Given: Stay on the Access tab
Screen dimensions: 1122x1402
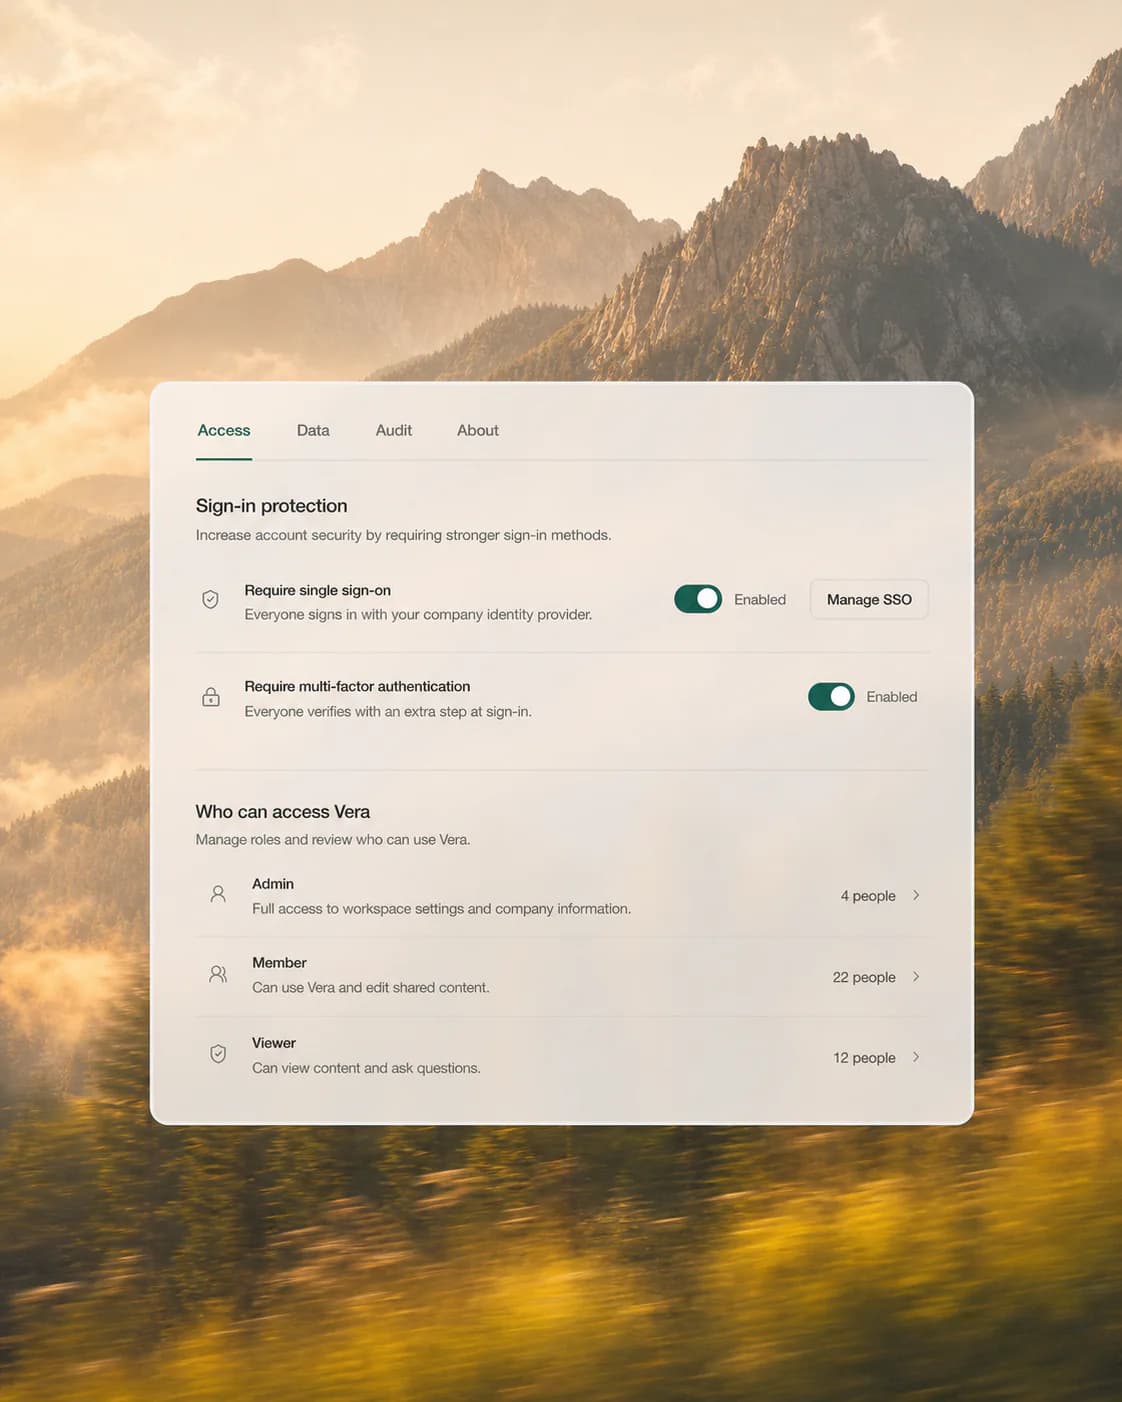Looking at the screenshot, I should (224, 430).
